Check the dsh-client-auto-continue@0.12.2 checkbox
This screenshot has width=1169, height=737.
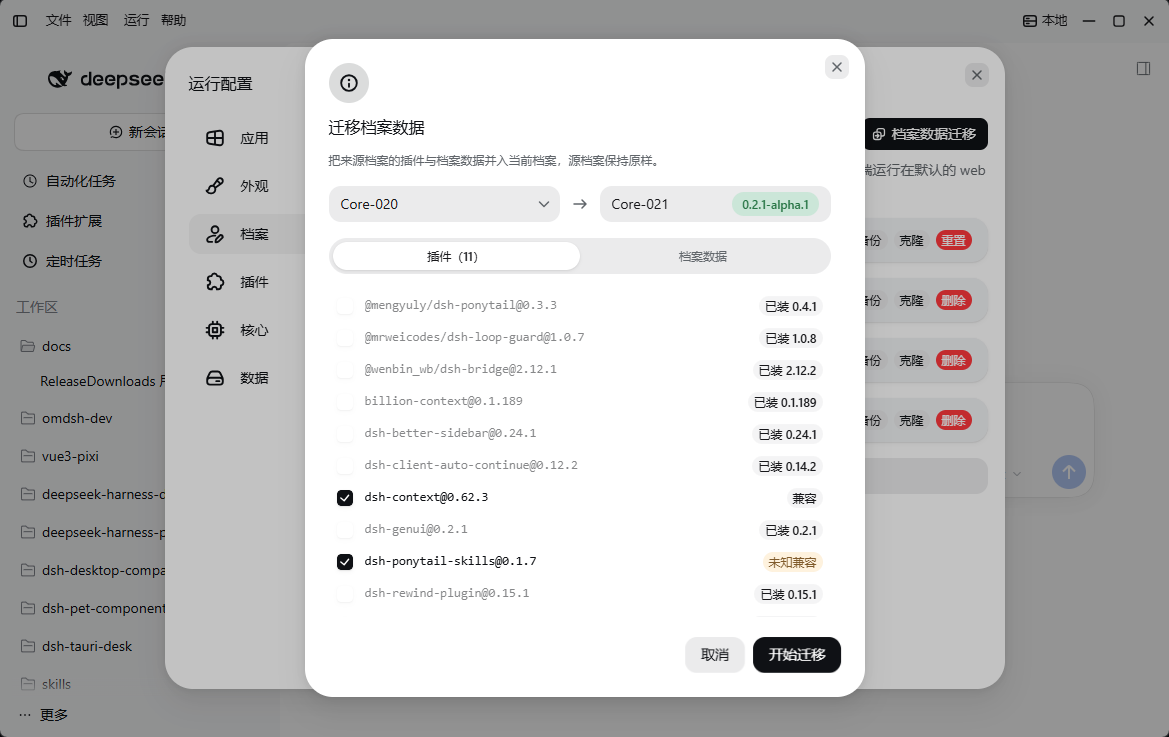(x=344, y=466)
